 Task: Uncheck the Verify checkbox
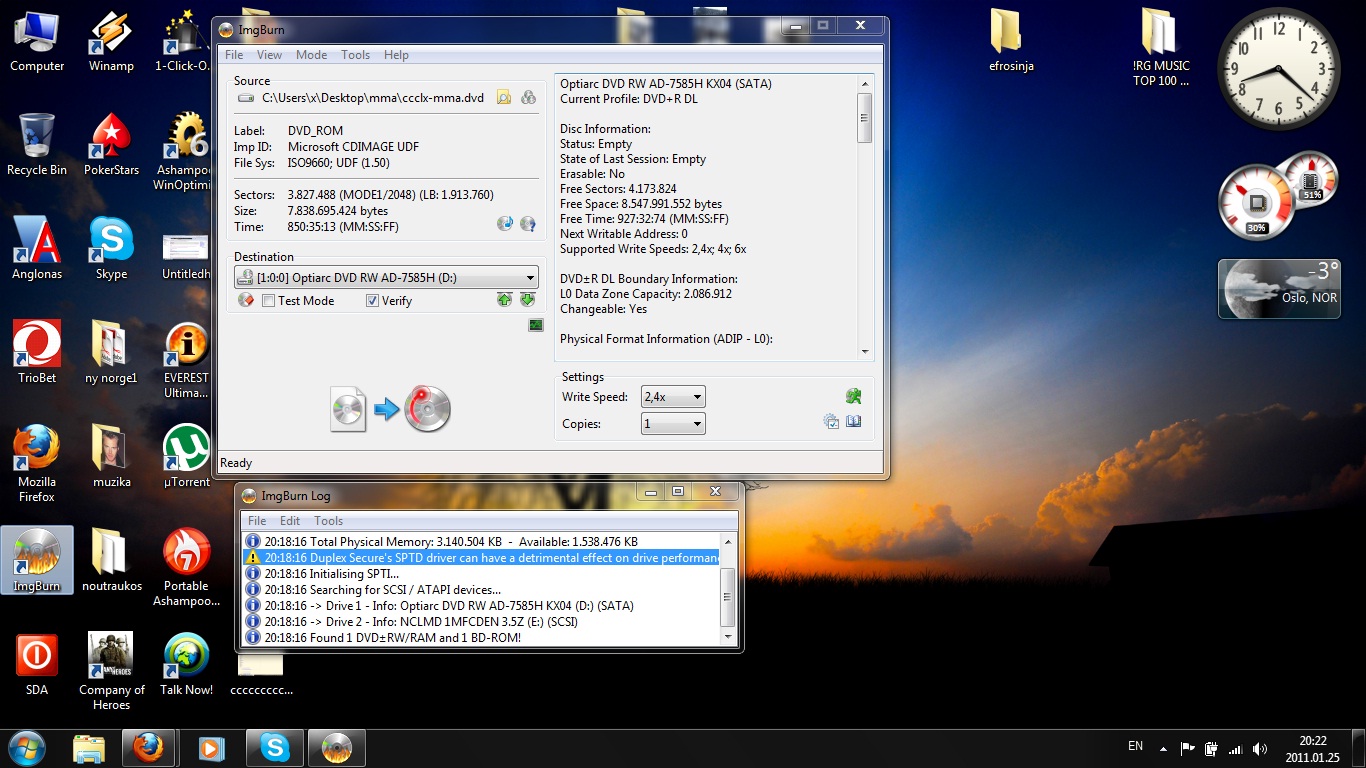372,301
